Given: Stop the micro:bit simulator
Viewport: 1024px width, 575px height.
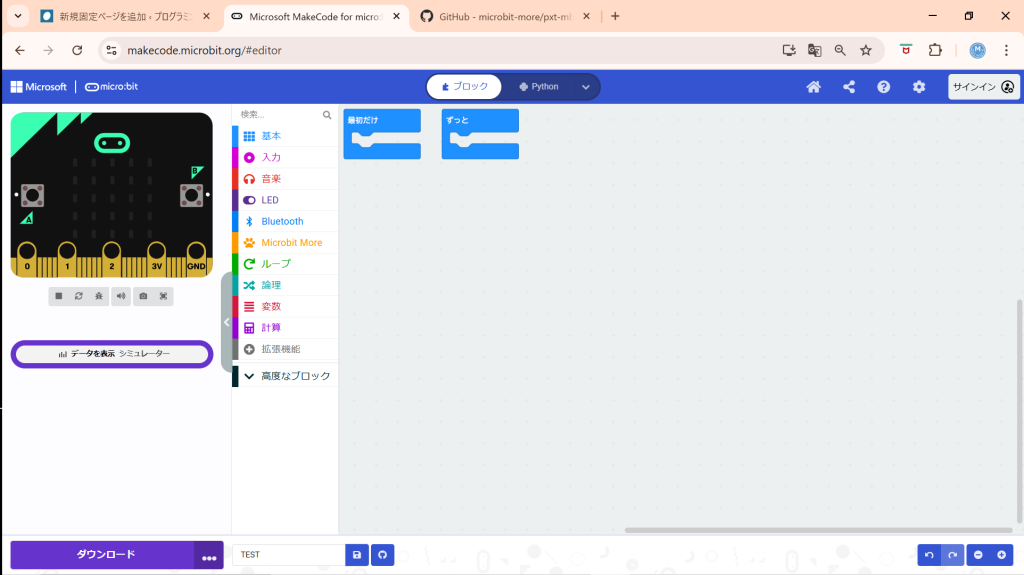Looking at the screenshot, I should [59, 296].
